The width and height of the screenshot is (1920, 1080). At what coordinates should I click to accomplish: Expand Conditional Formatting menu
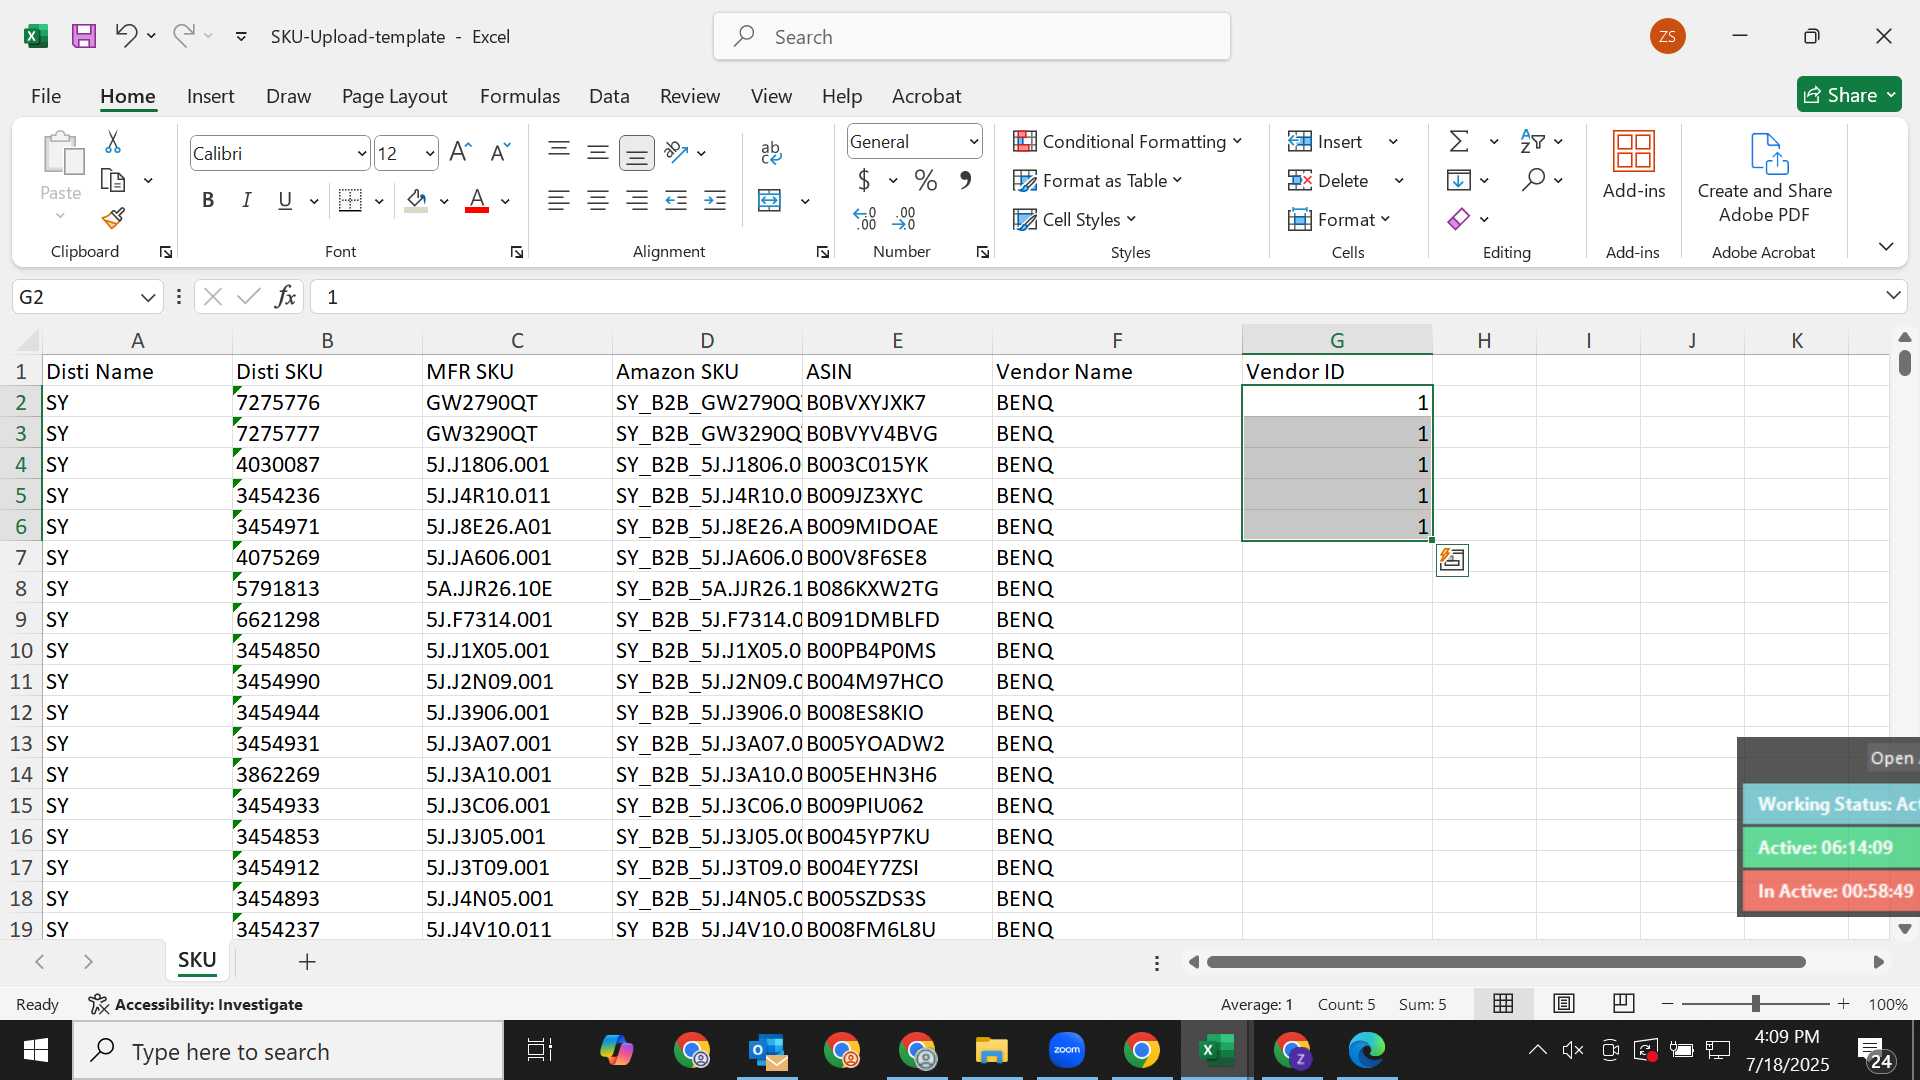[x=1128, y=141]
